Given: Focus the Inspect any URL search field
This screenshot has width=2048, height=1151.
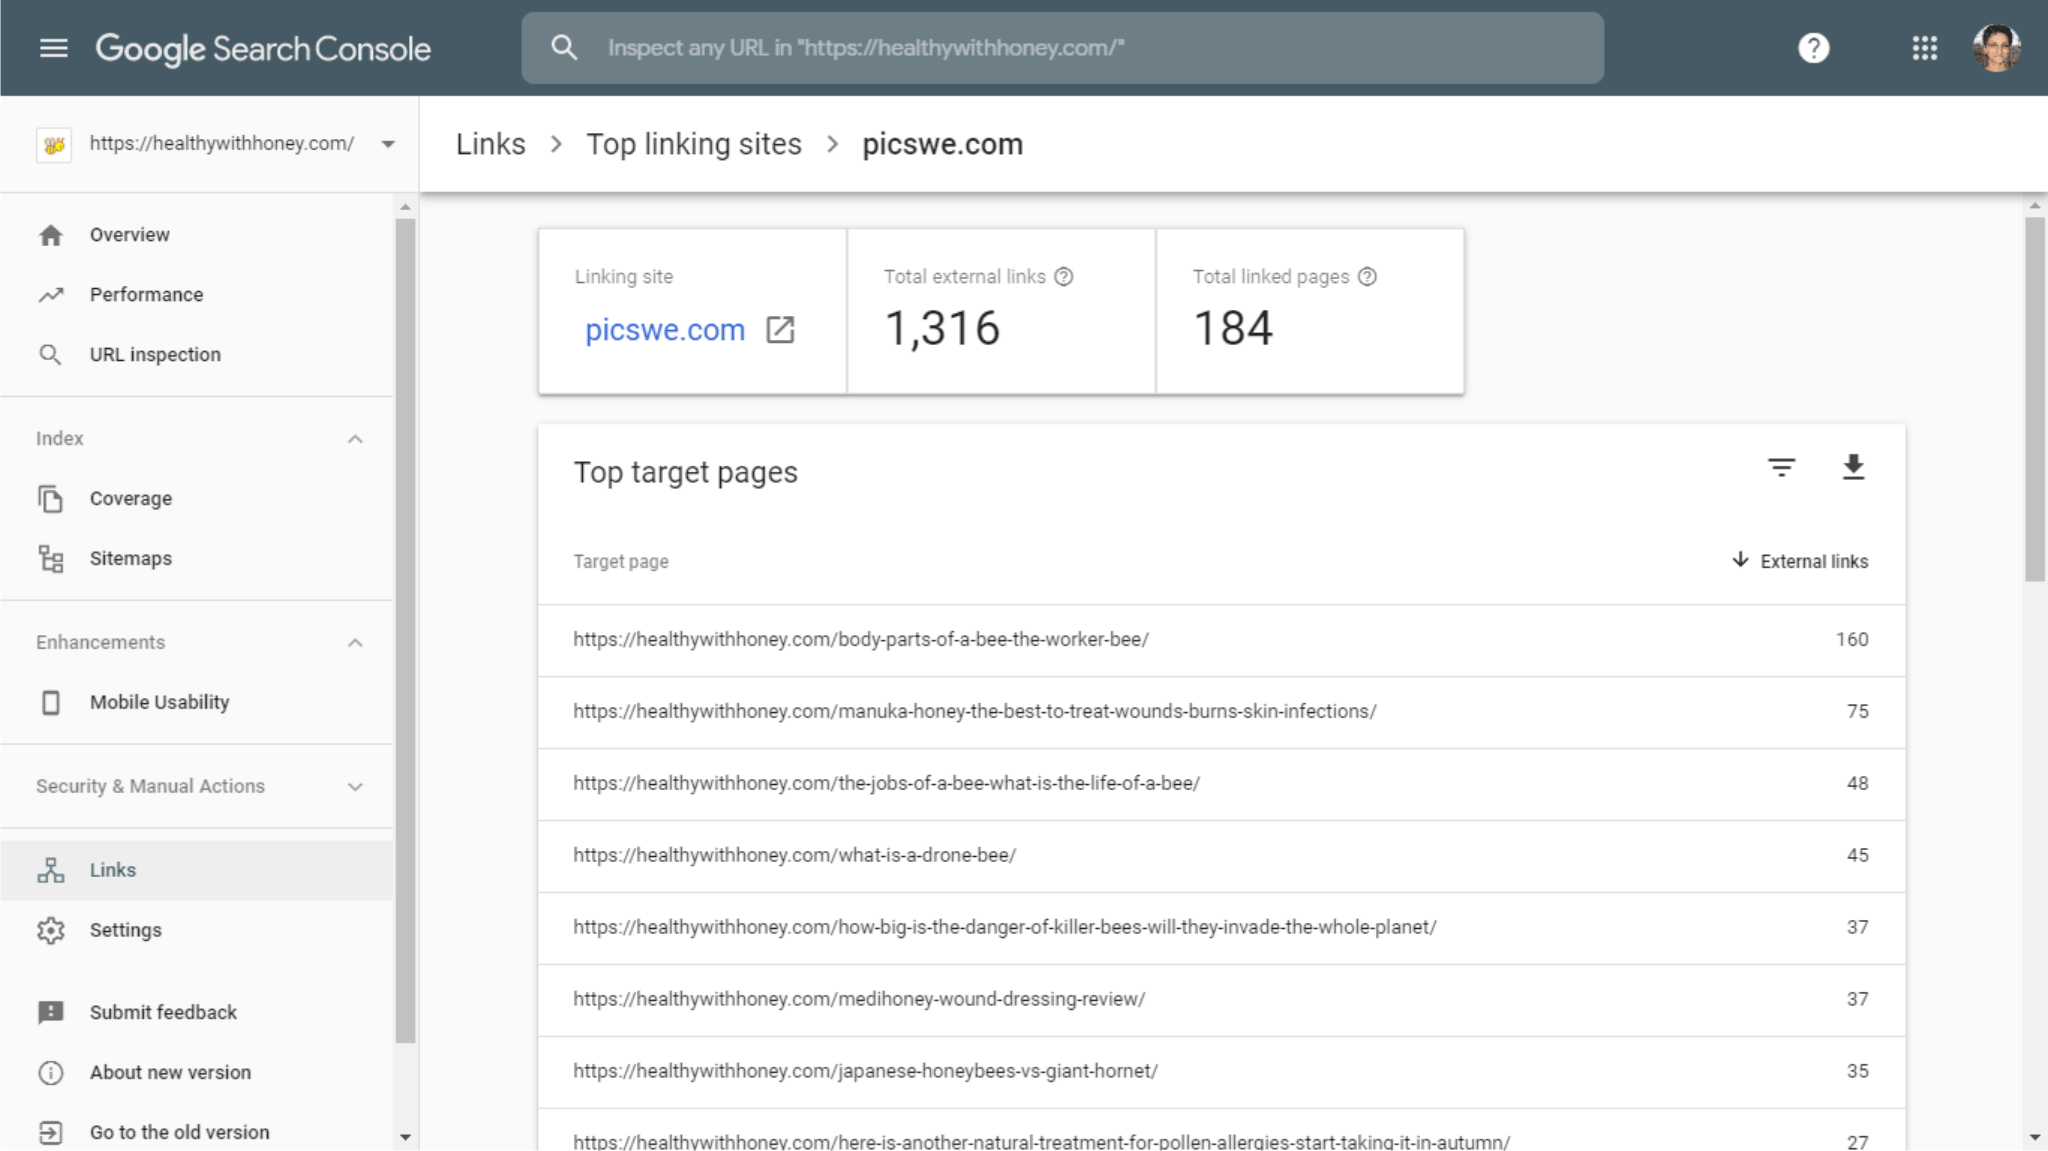Looking at the screenshot, I should 1063,48.
